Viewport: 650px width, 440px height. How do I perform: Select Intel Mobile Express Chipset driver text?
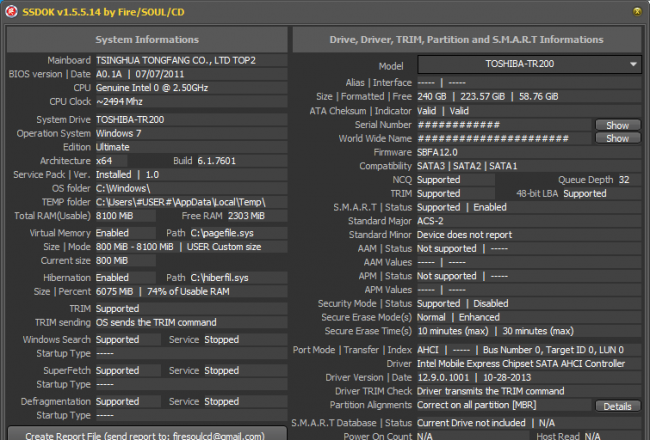point(521,364)
